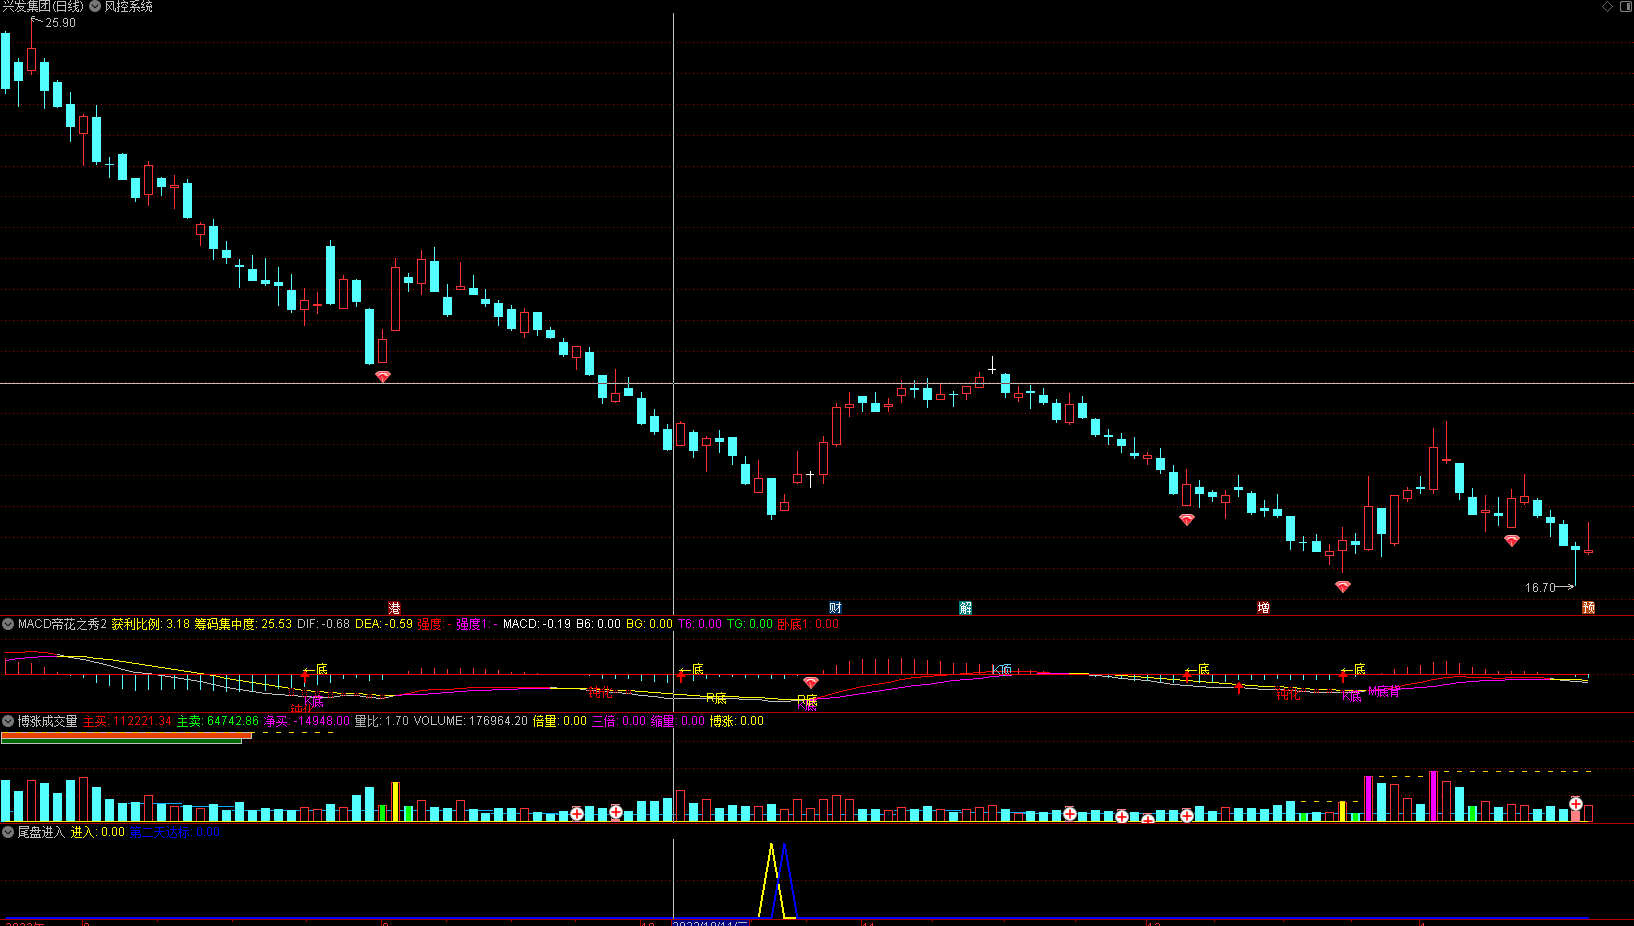Click the highlighted date label on time axis

(709, 922)
